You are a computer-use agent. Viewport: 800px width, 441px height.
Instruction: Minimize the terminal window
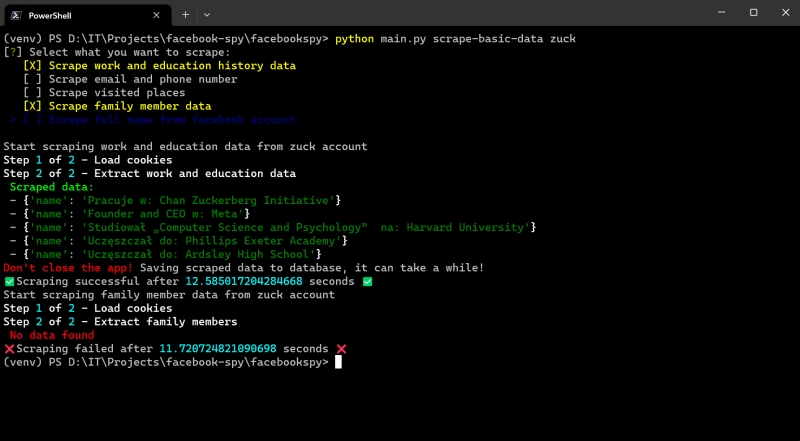[721, 13]
